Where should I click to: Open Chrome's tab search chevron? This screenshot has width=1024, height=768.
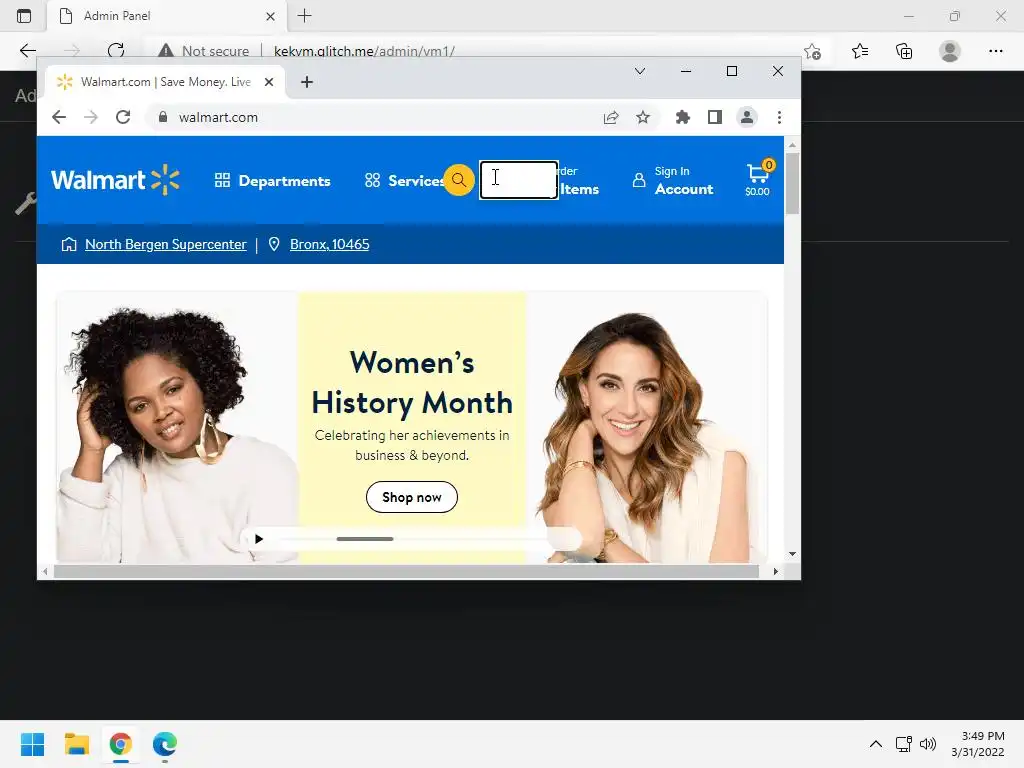pyautogui.click(x=640, y=71)
